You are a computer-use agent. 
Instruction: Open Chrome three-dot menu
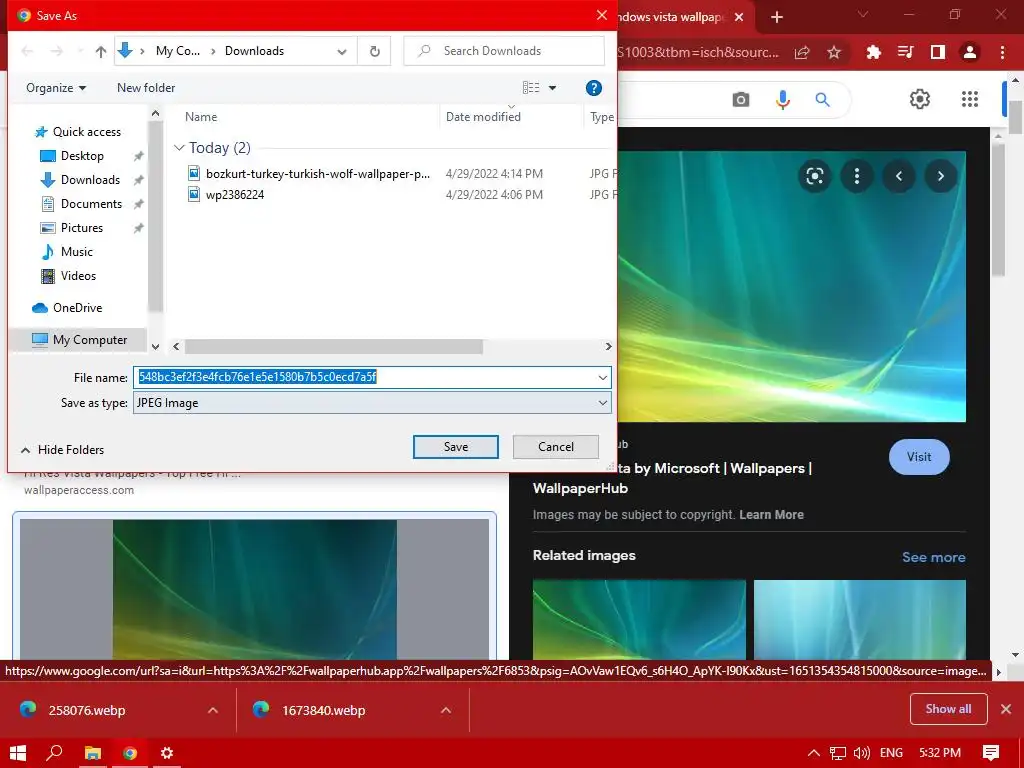[1002, 52]
